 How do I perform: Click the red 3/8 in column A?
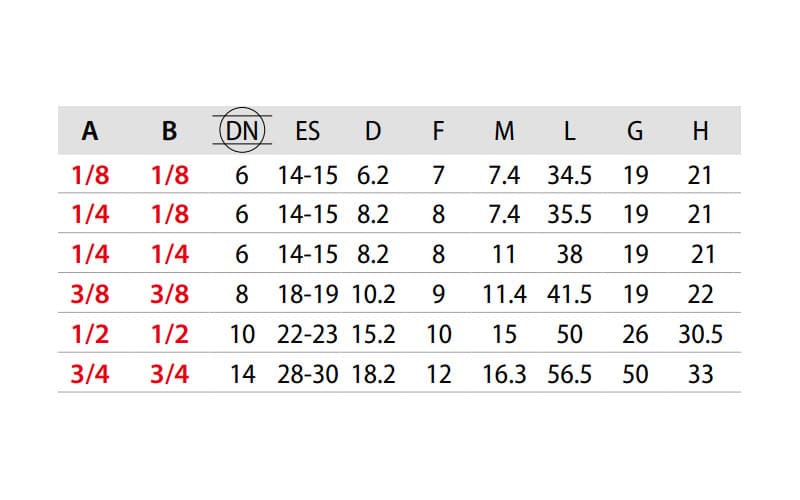click(x=90, y=294)
